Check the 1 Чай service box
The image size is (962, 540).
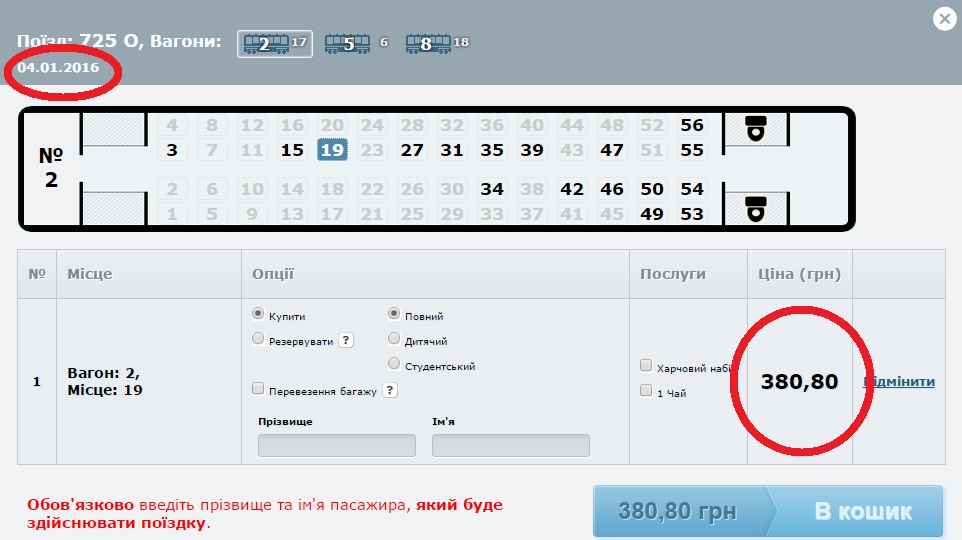coord(645,390)
